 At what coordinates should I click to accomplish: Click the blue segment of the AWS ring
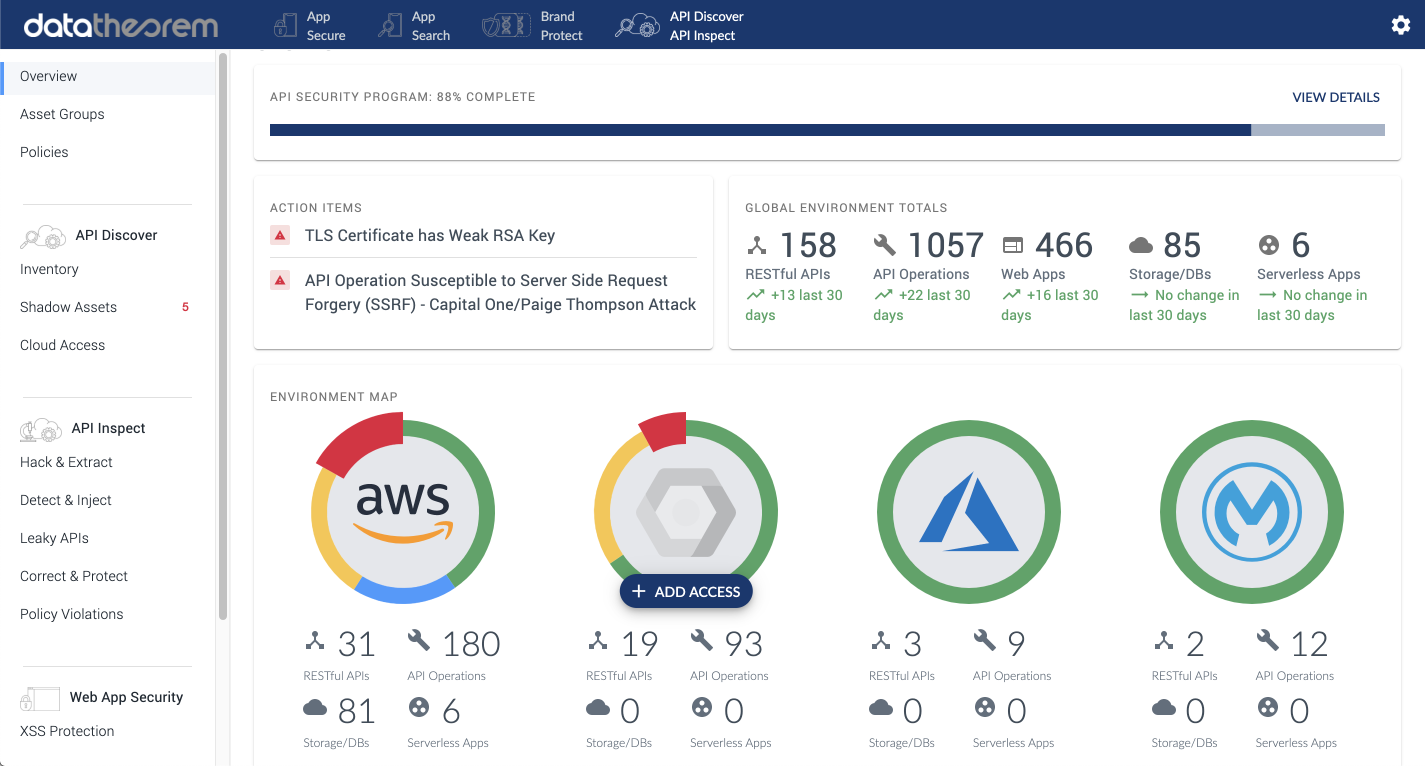[406, 591]
